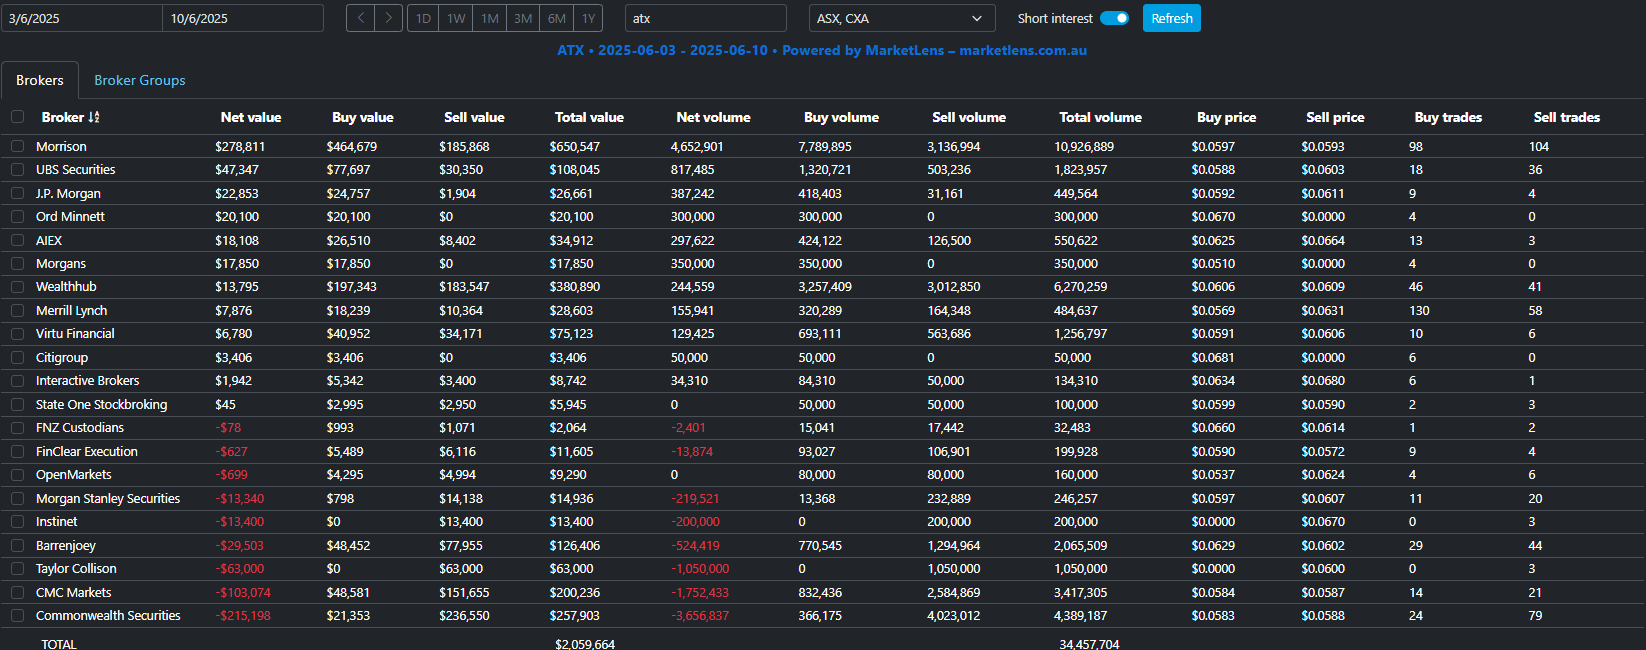Viewport: 1646px width, 650px height.
Task: Go to the next date range arrow
Action: point(389,18)
